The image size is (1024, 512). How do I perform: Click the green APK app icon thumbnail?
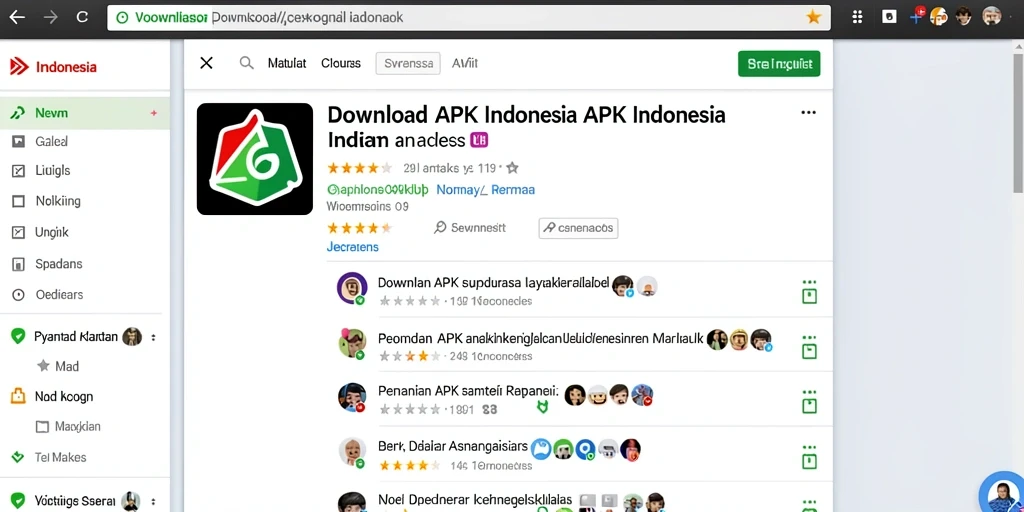255,159
